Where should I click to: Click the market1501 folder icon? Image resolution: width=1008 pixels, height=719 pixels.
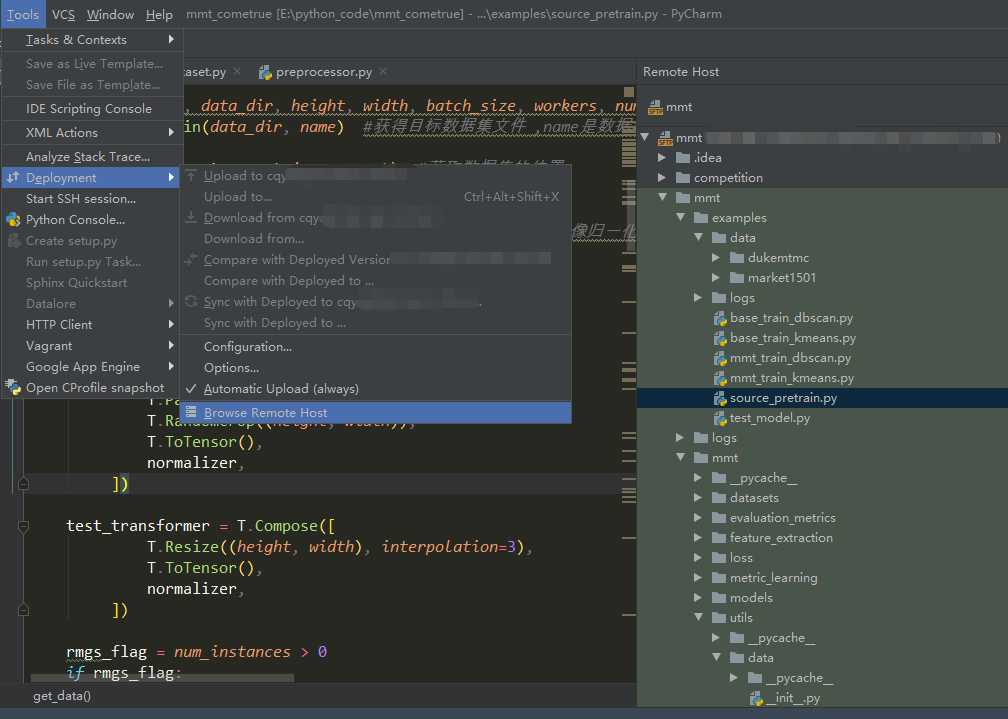point(738,278)
